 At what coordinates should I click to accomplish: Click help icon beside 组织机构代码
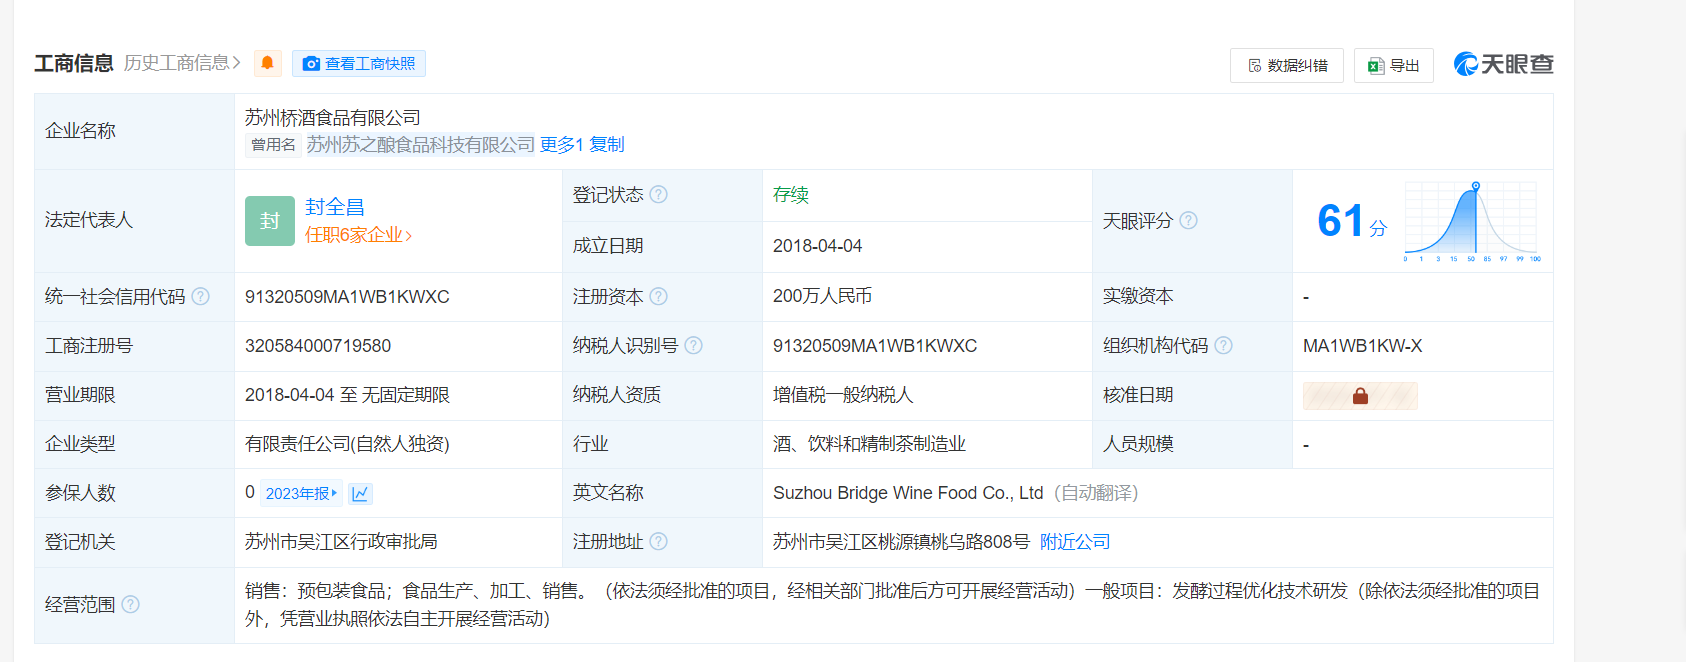[x=1223, y=346]
